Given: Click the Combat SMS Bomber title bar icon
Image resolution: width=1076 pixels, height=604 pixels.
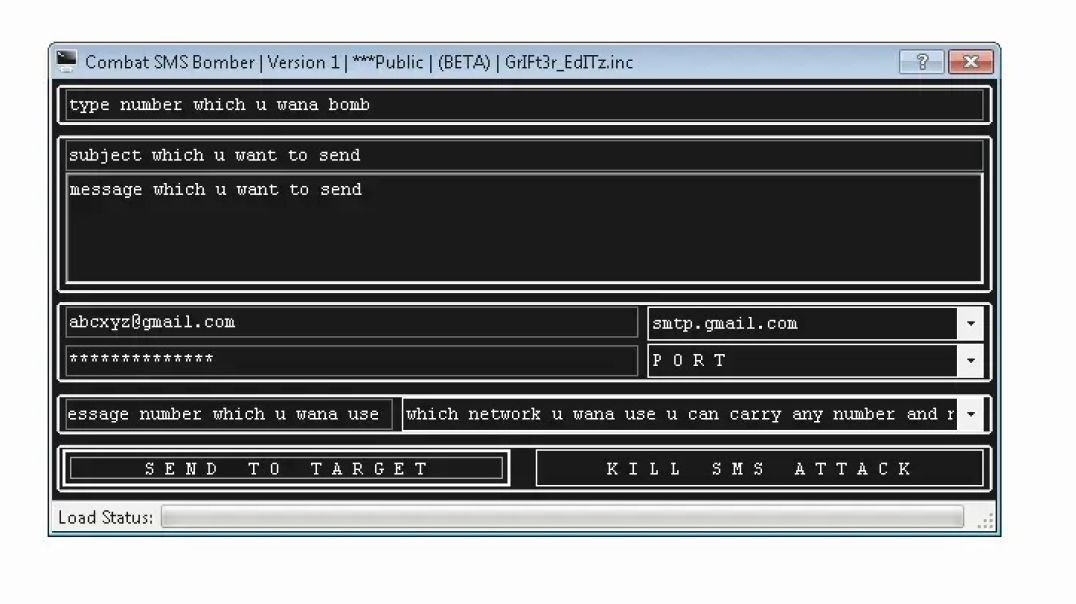Looking at the screenshot, I should (67, 61).
